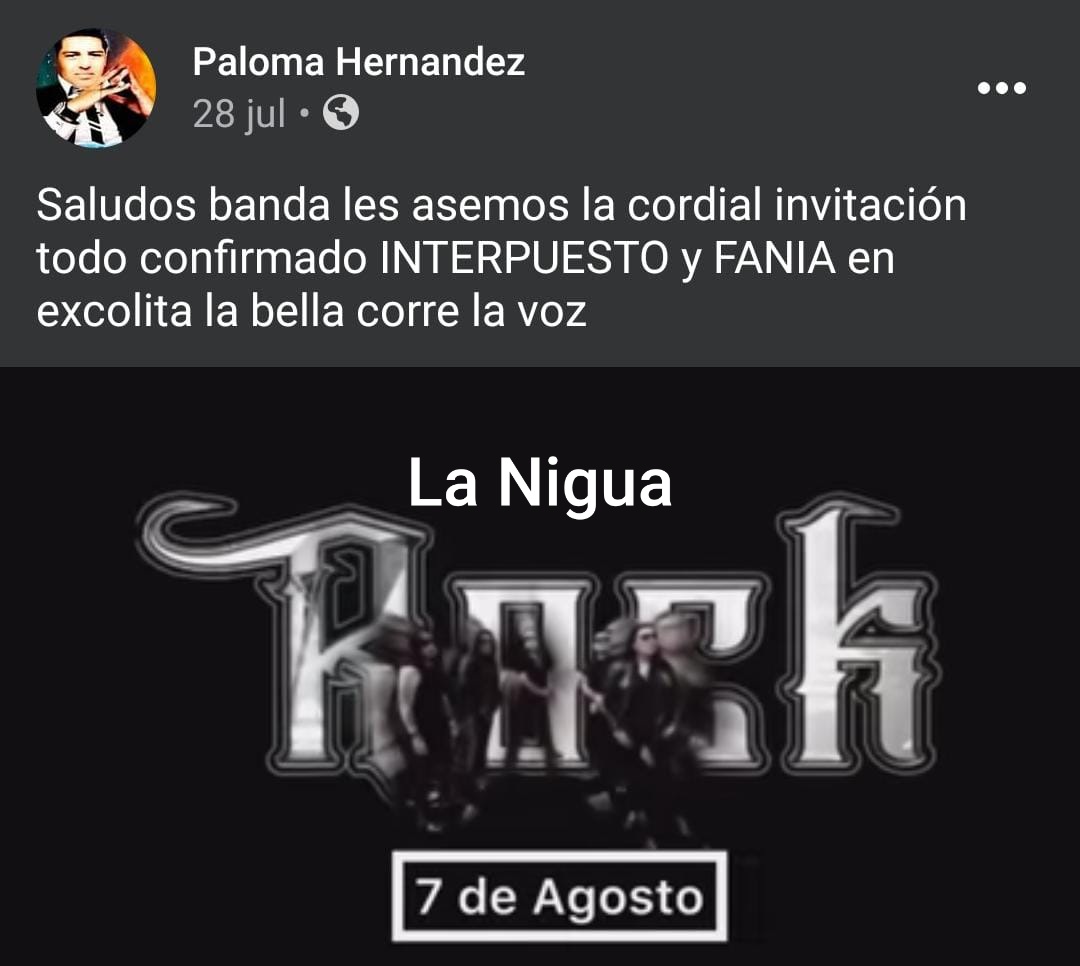
Task: Click excolita la bella text
Action: pos(190,311)
